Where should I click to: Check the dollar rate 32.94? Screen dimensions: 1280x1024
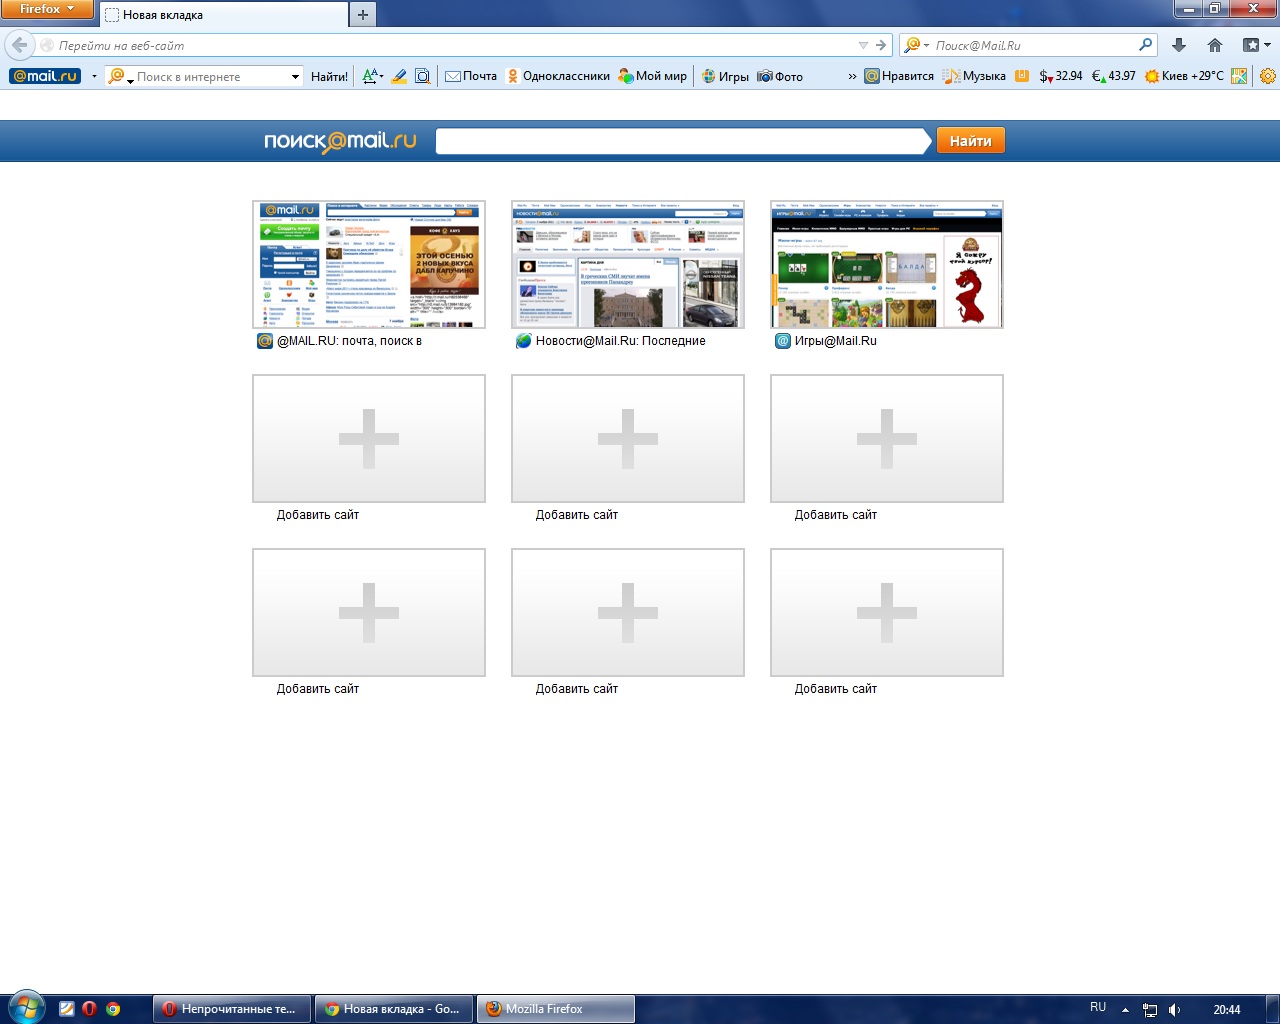tap(1061, 76)
